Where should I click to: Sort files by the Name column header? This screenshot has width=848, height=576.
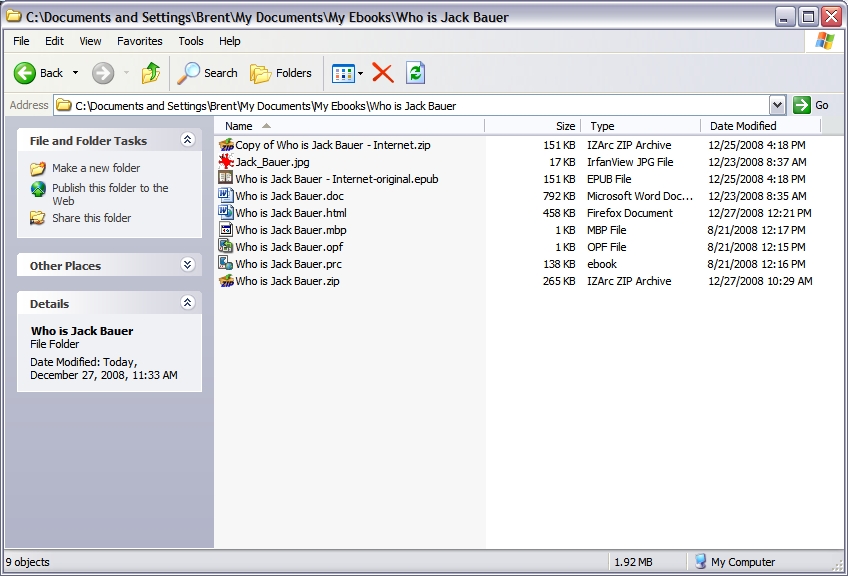click(349, 126)
